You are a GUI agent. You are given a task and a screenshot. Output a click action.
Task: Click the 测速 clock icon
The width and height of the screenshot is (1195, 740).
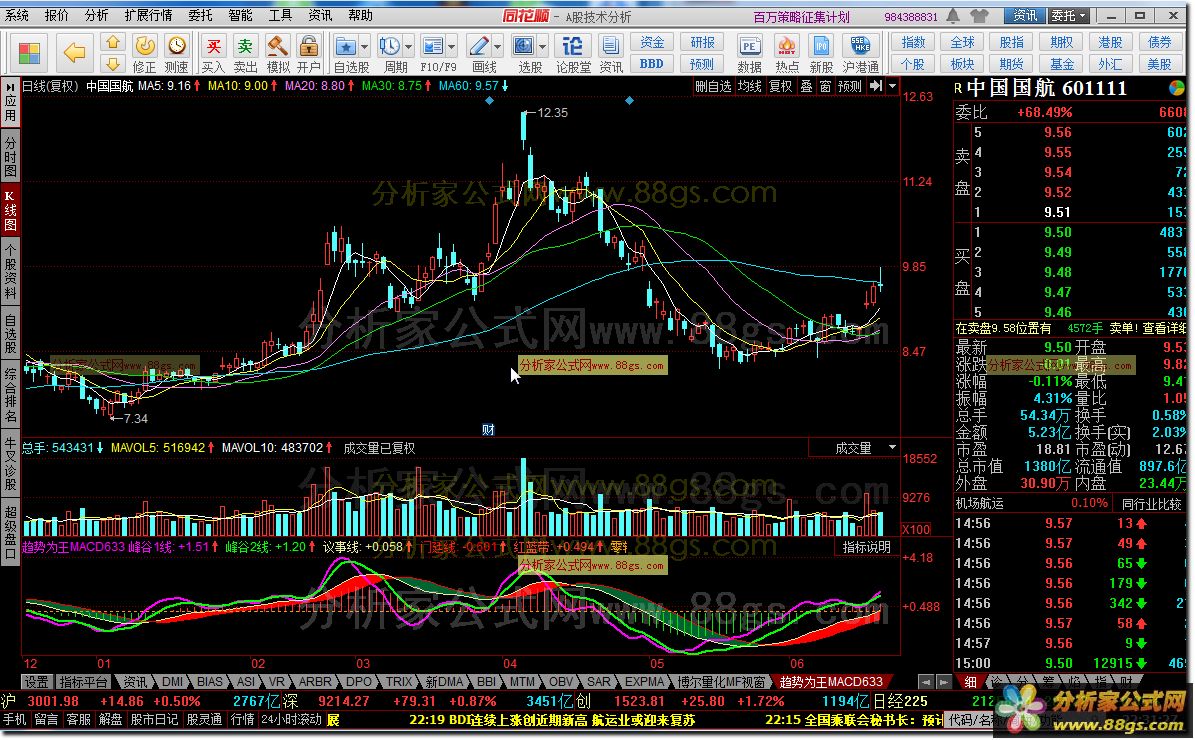click(177, 46)
